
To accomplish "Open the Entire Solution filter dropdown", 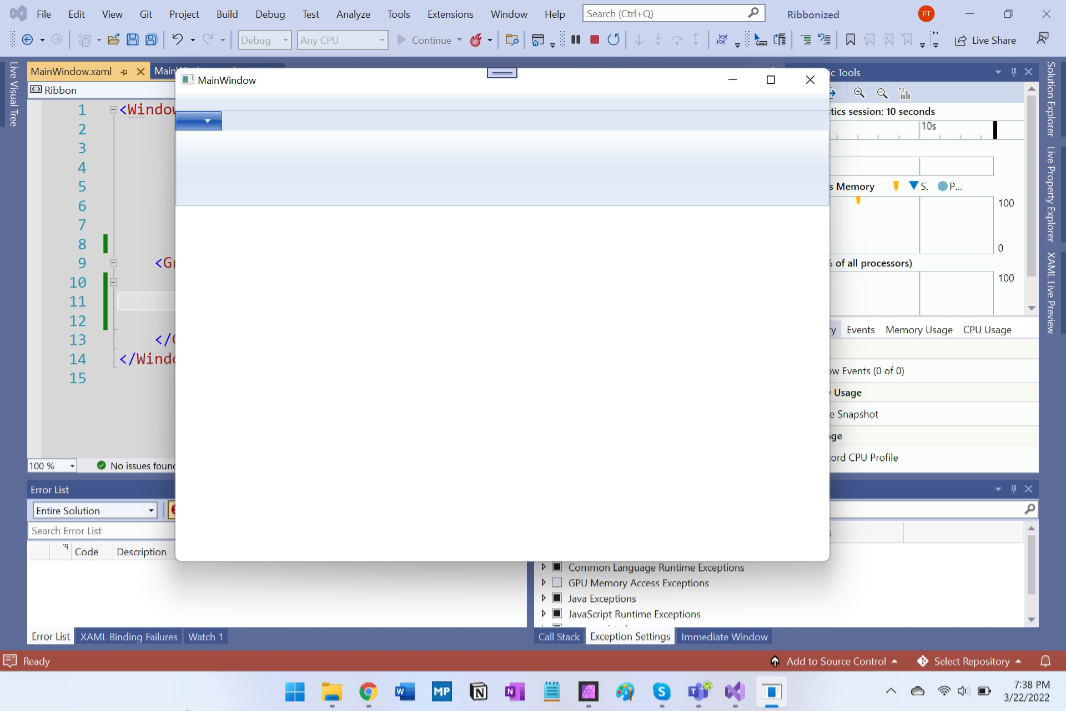I will coord(95,510).
